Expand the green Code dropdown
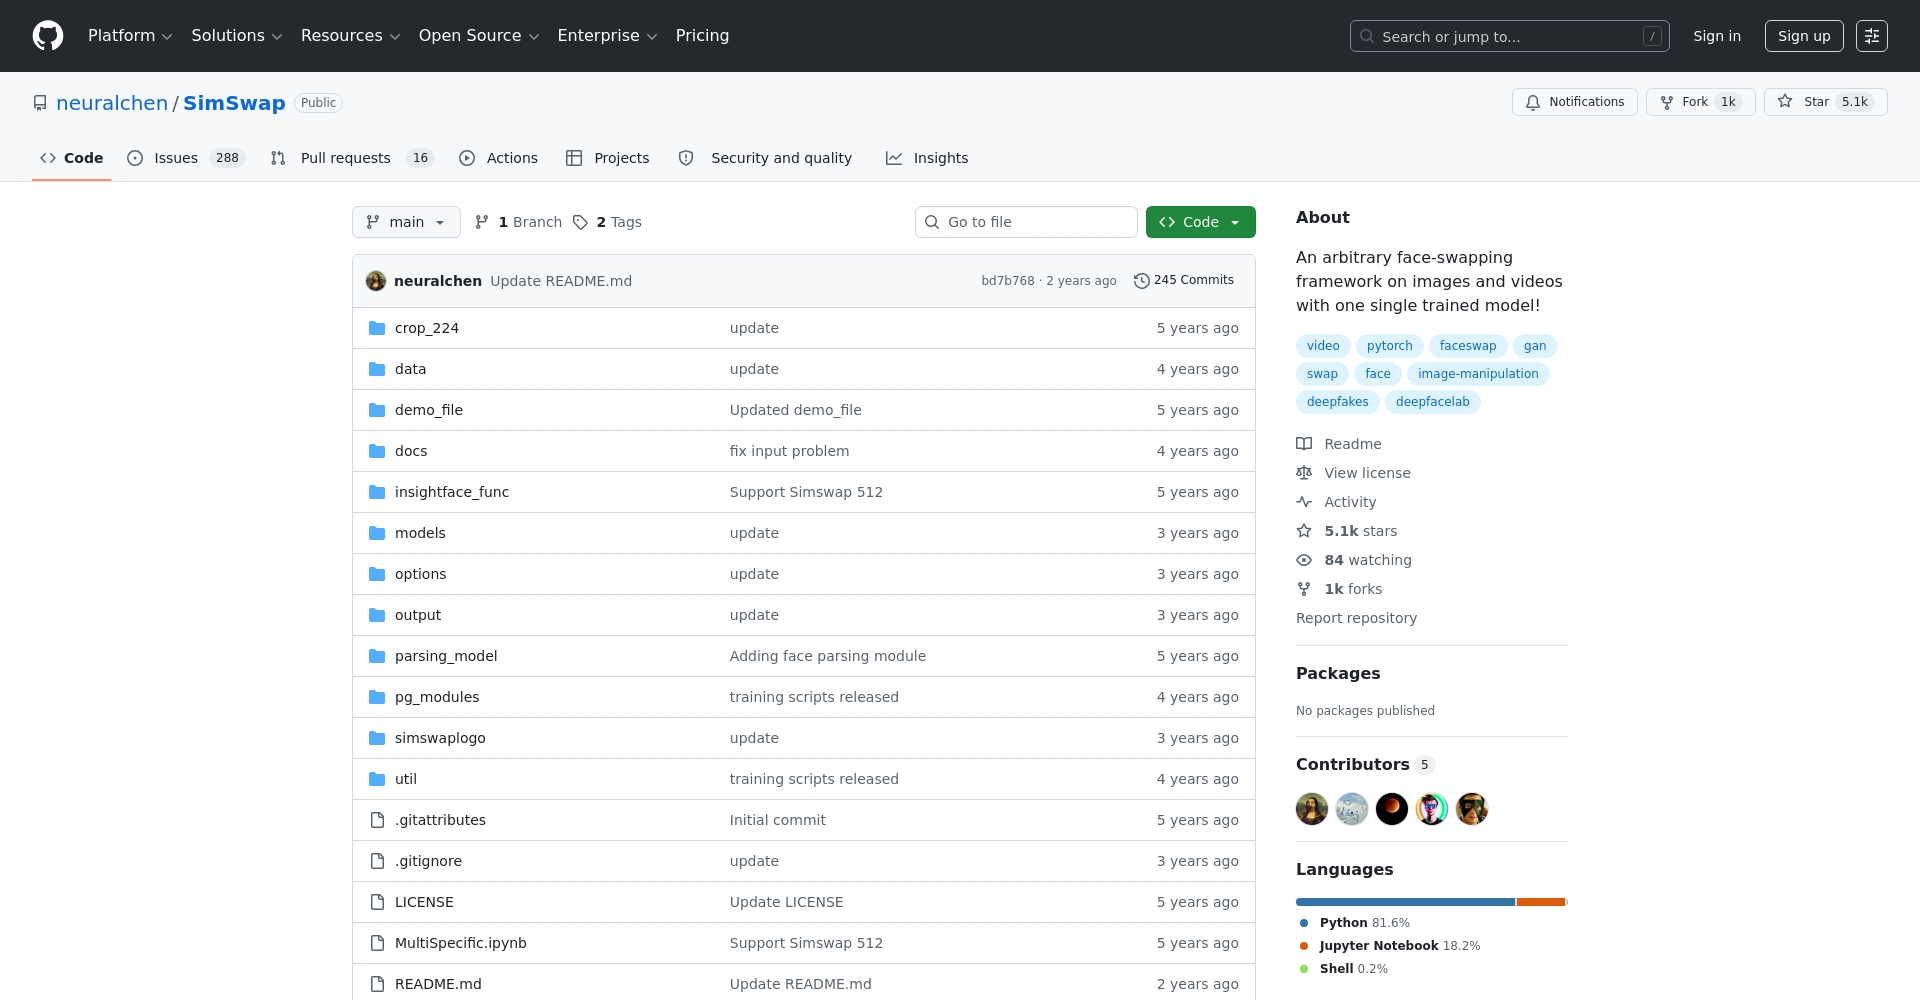 pyautogui.click(x=1200, y=222)
